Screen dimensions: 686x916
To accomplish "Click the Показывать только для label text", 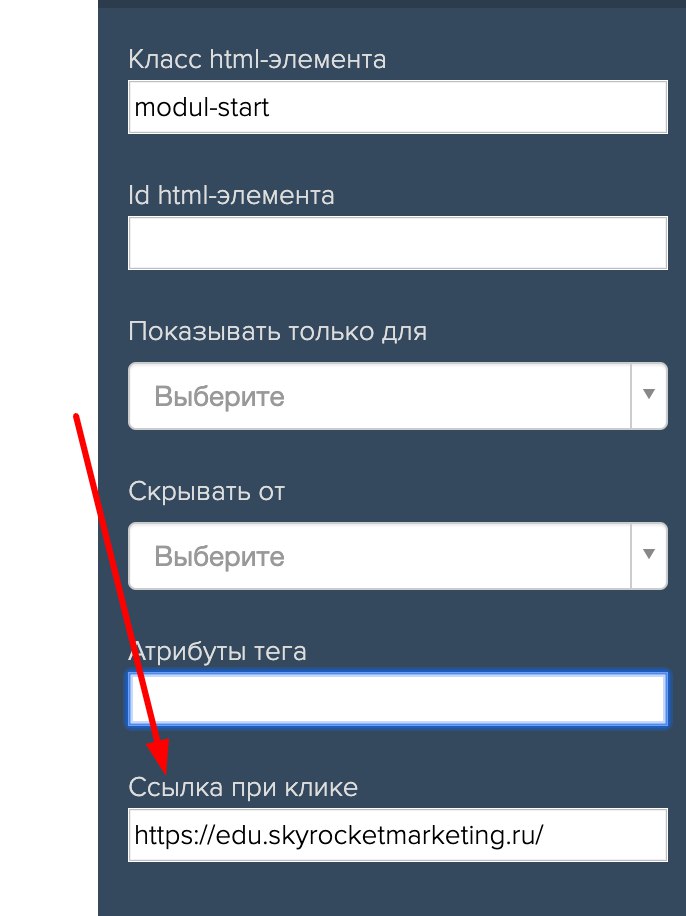I will point(278,332).
